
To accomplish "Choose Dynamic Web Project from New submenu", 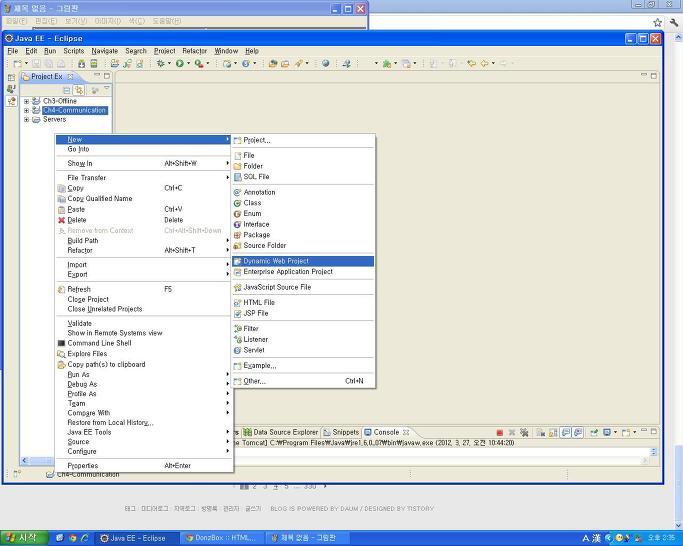I will click(x=303, y=261).
